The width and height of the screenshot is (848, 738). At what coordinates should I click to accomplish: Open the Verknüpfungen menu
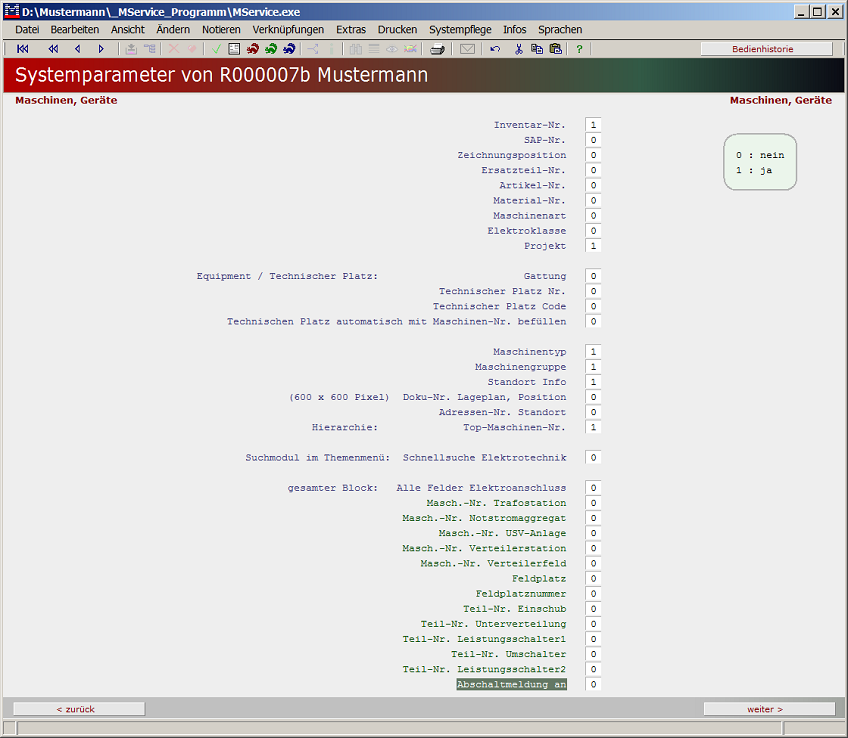click(x=288, y=30)
